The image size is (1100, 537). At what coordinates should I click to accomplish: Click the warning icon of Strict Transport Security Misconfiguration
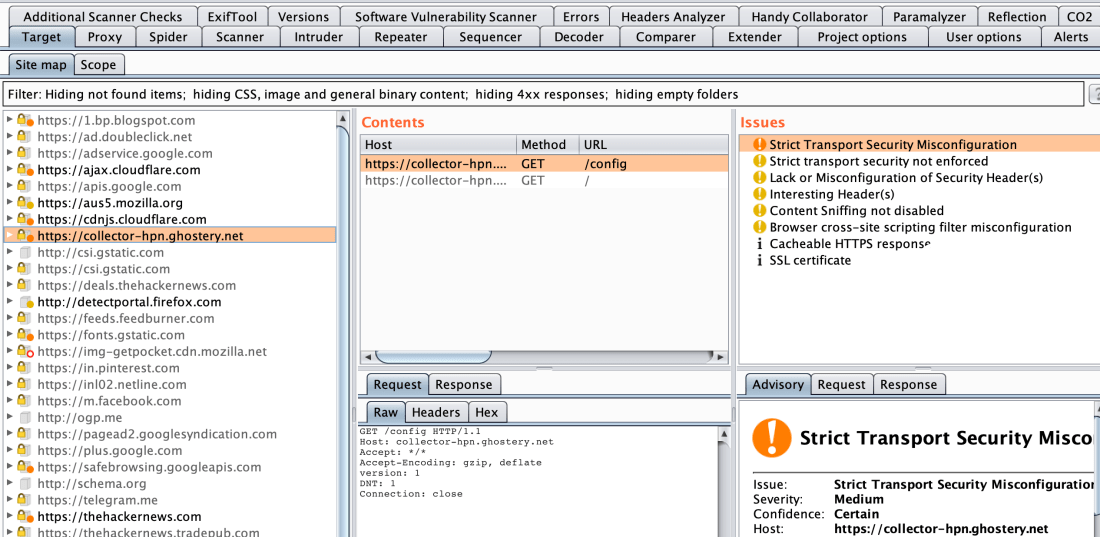click(x=759, y=145)
